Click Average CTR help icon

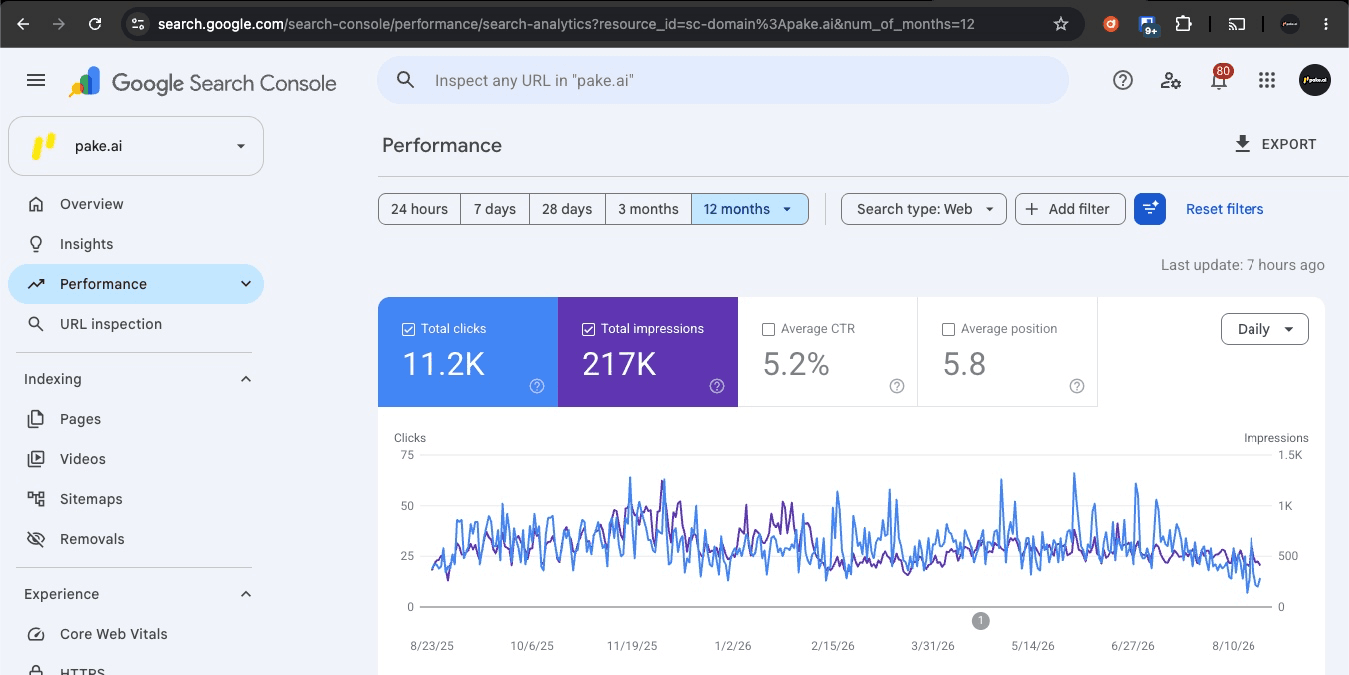point(897,386)
